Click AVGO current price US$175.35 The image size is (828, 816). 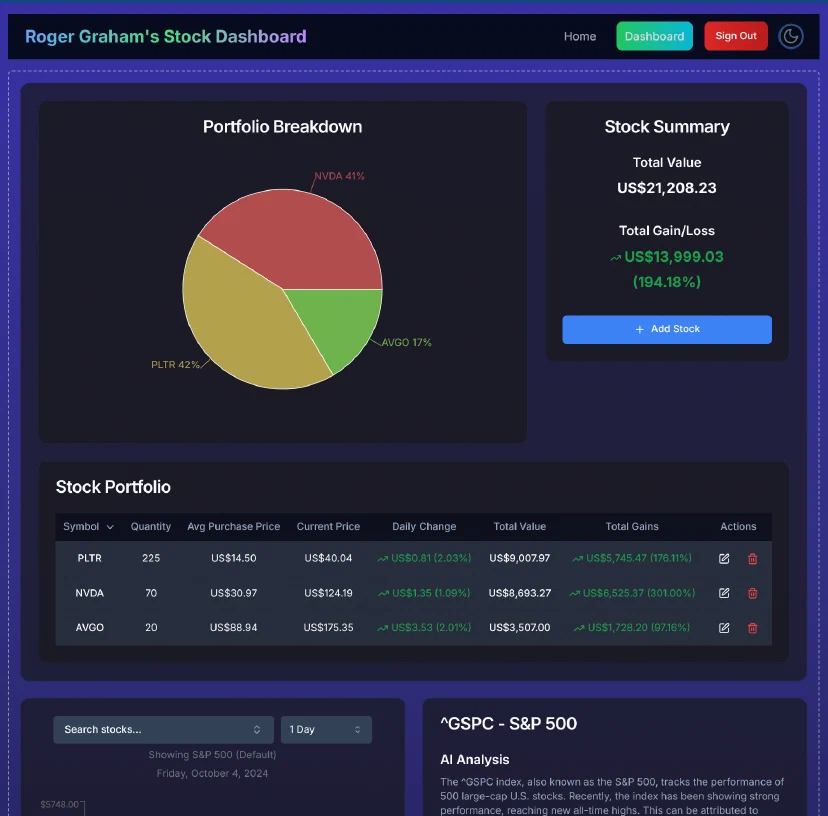[x=328, y=627]
